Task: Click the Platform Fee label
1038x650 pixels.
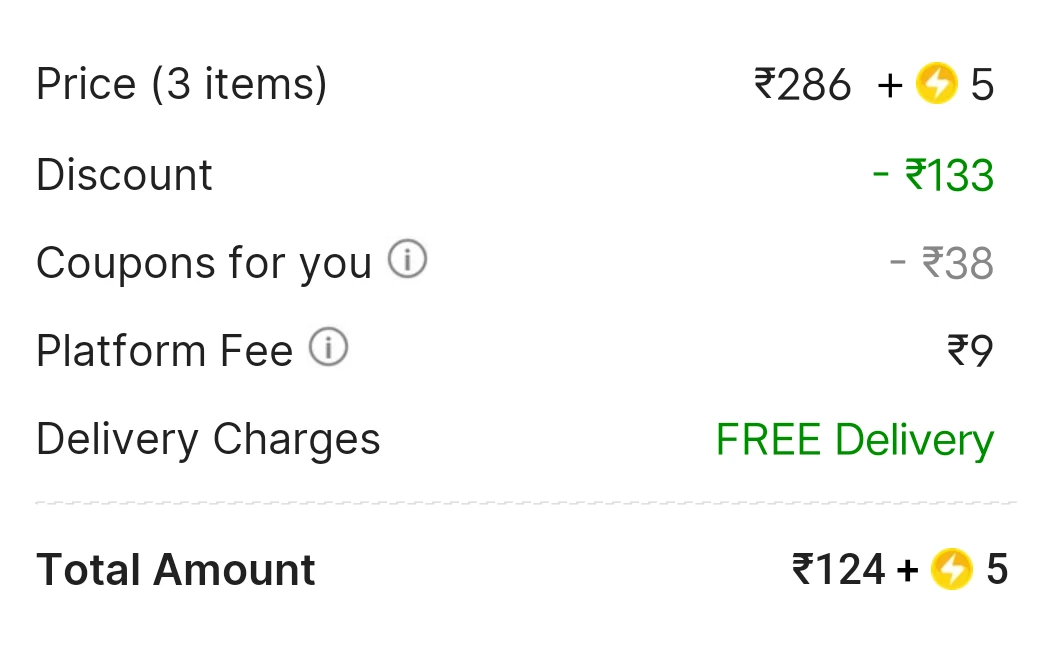Action: [164, 351]
